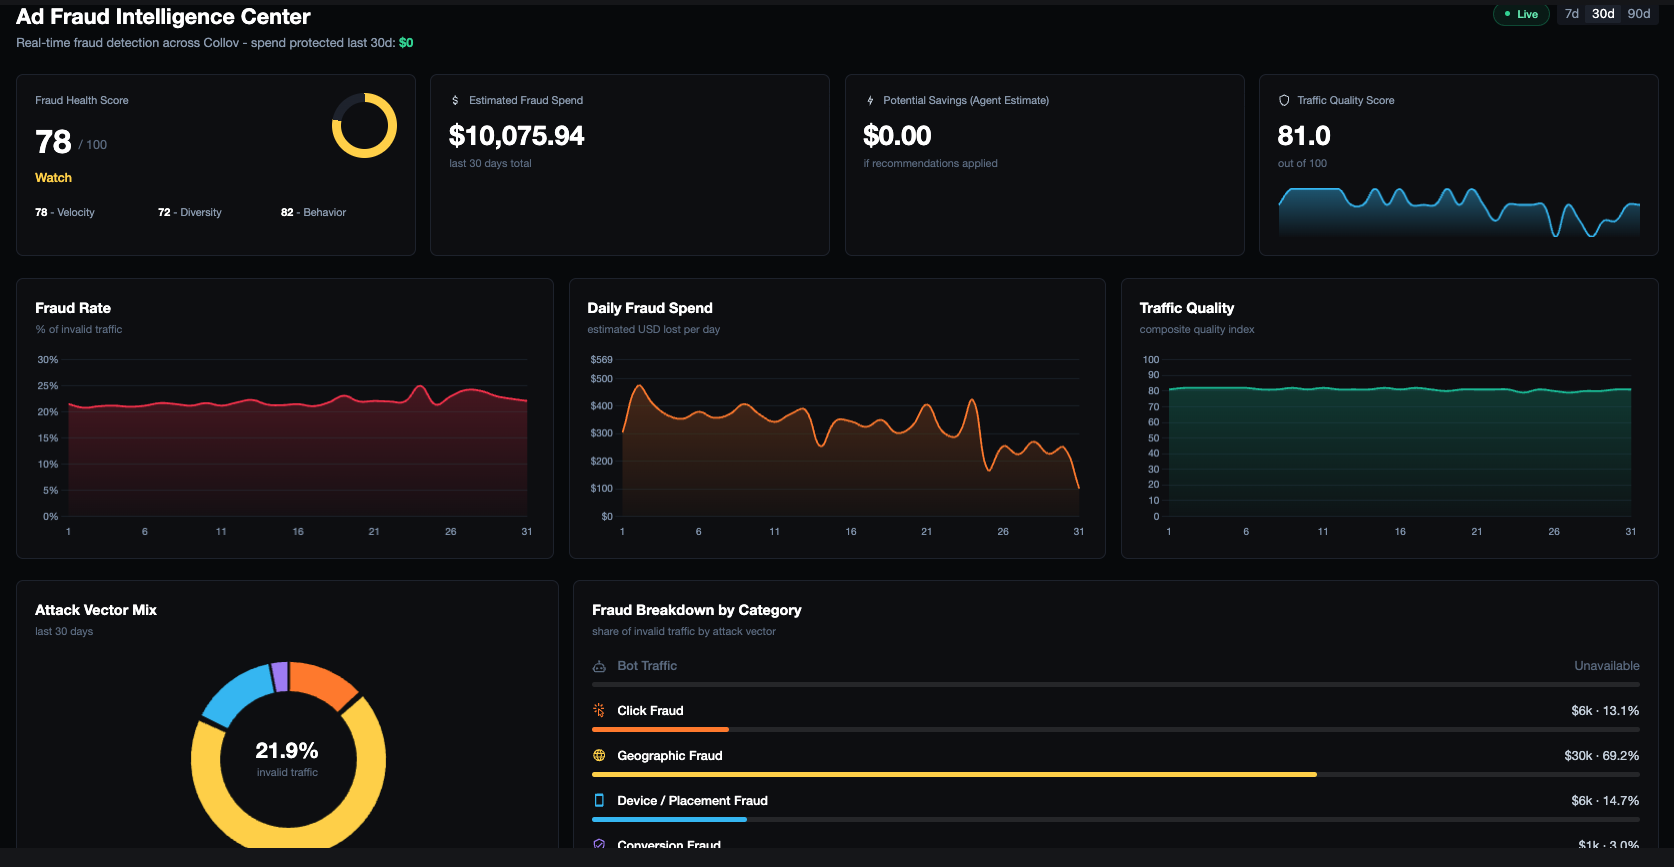Click the 'Device / Placement Fraud' row label
The width and height of the screenshot is (1674, 867).
pyautogui.click(x=692, y=800)
